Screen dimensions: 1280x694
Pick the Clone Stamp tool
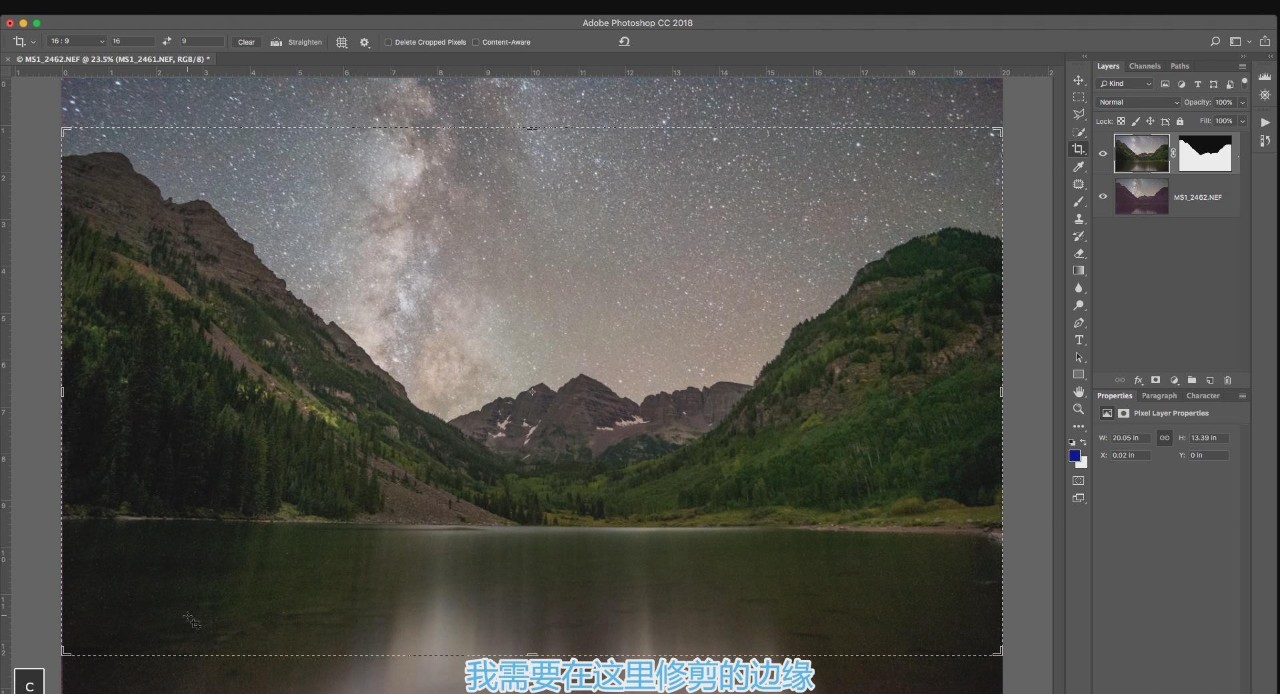[1078, 219]
